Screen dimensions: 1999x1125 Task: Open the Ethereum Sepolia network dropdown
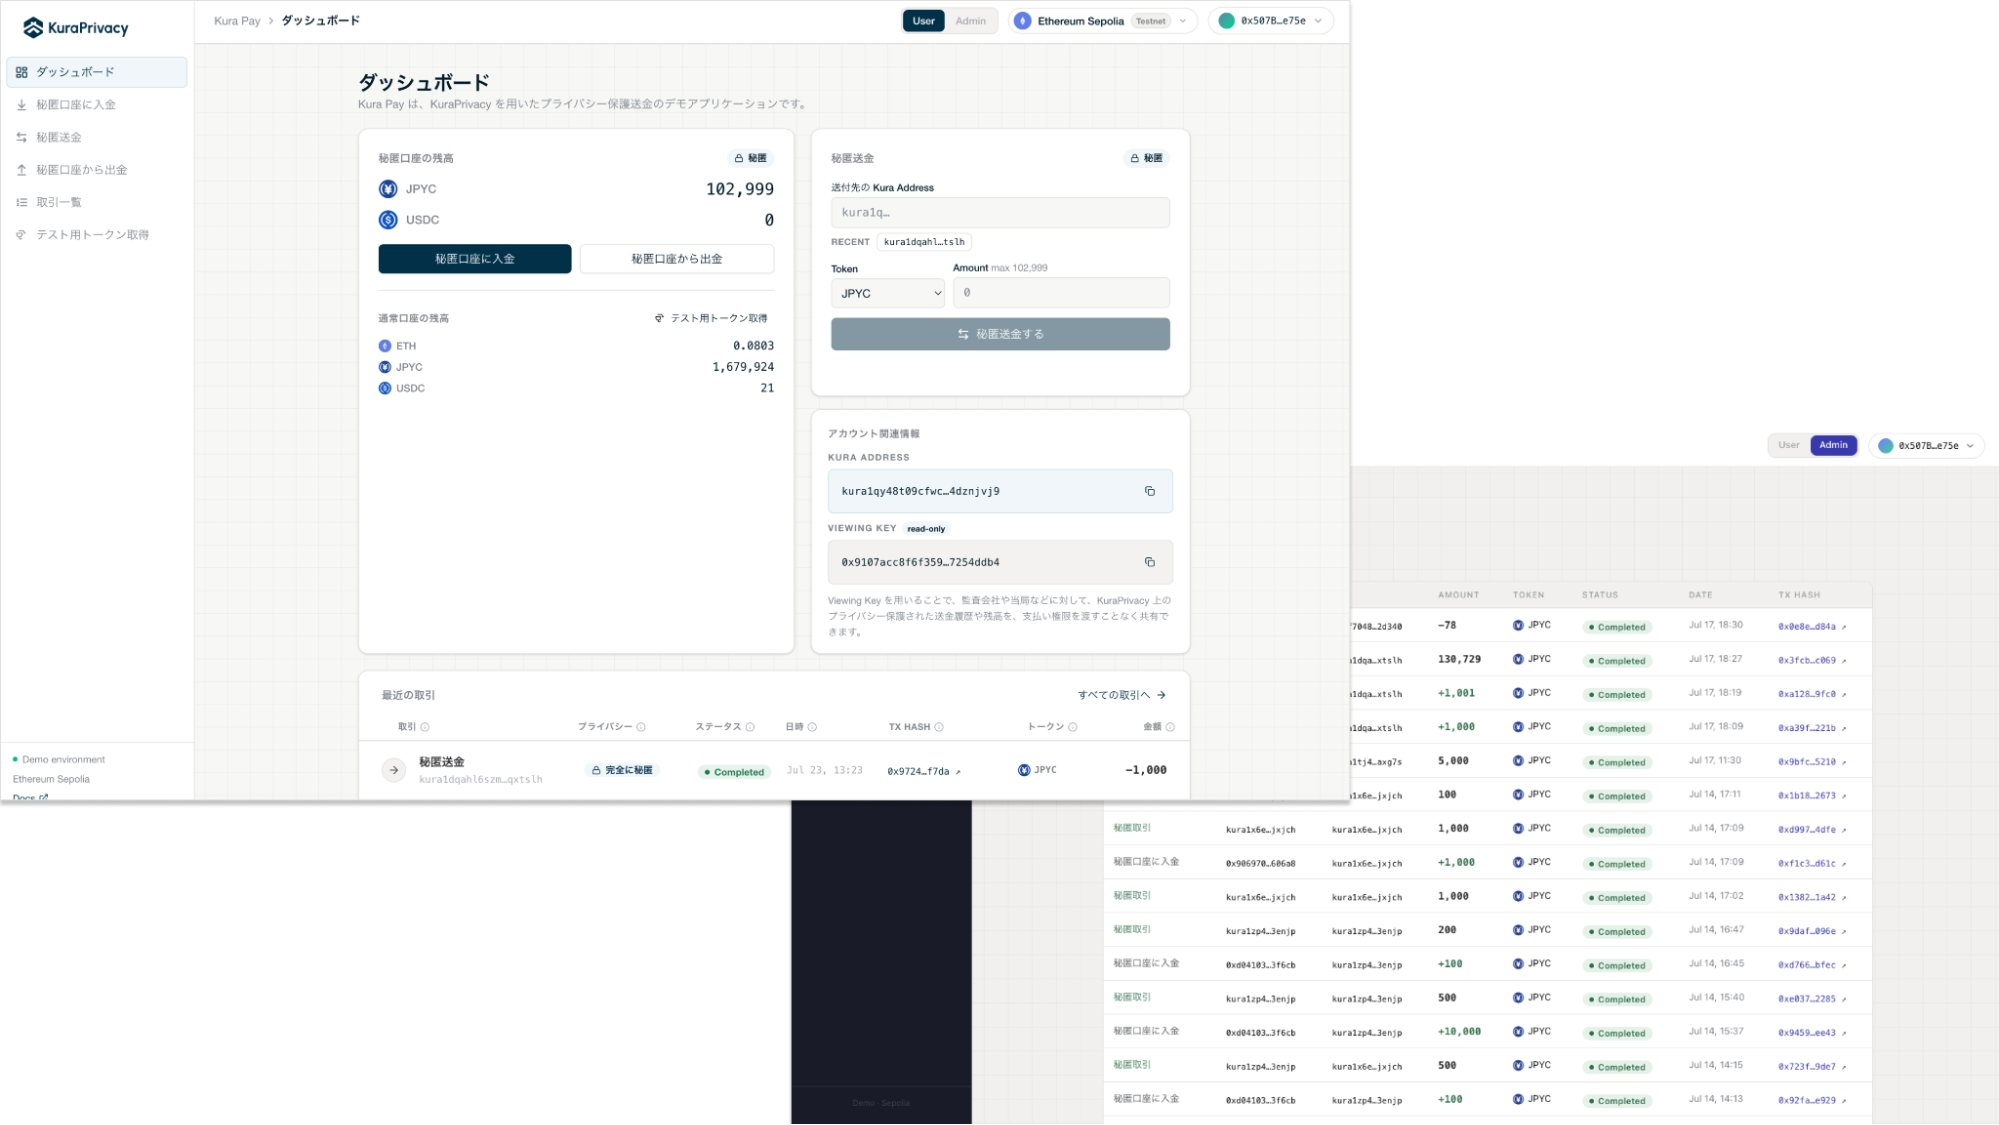pyautogui.click(x=1102, y=21)
